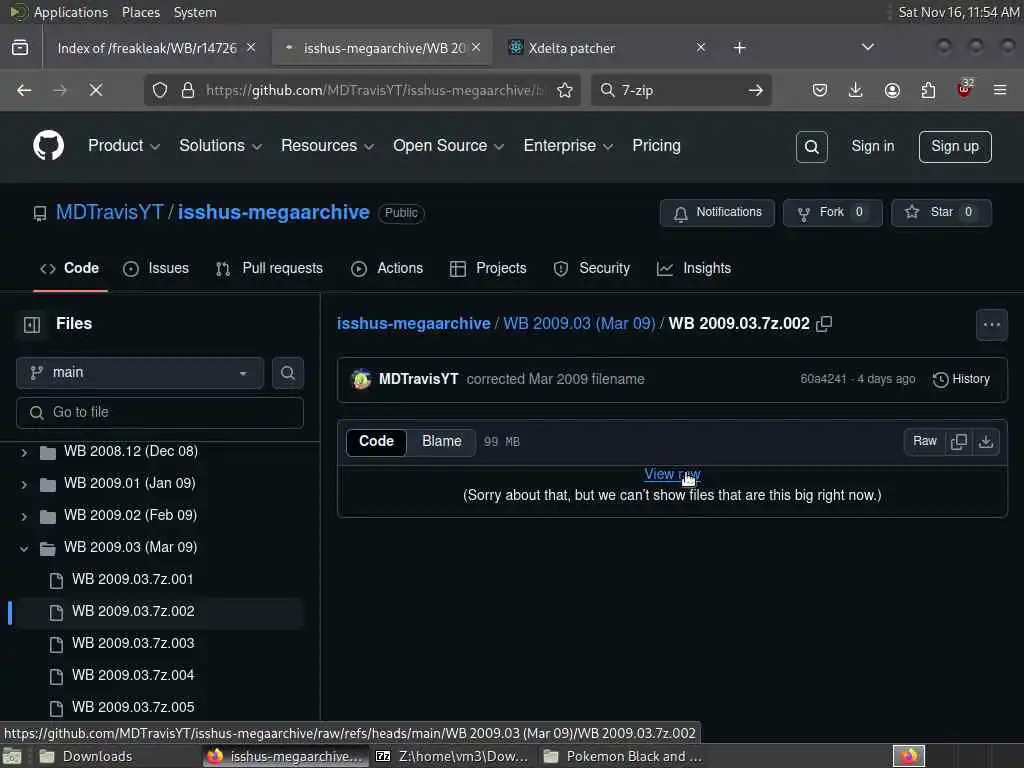Click the Firefox icon in the system tray
The image size is (1024, 768).
908,756
